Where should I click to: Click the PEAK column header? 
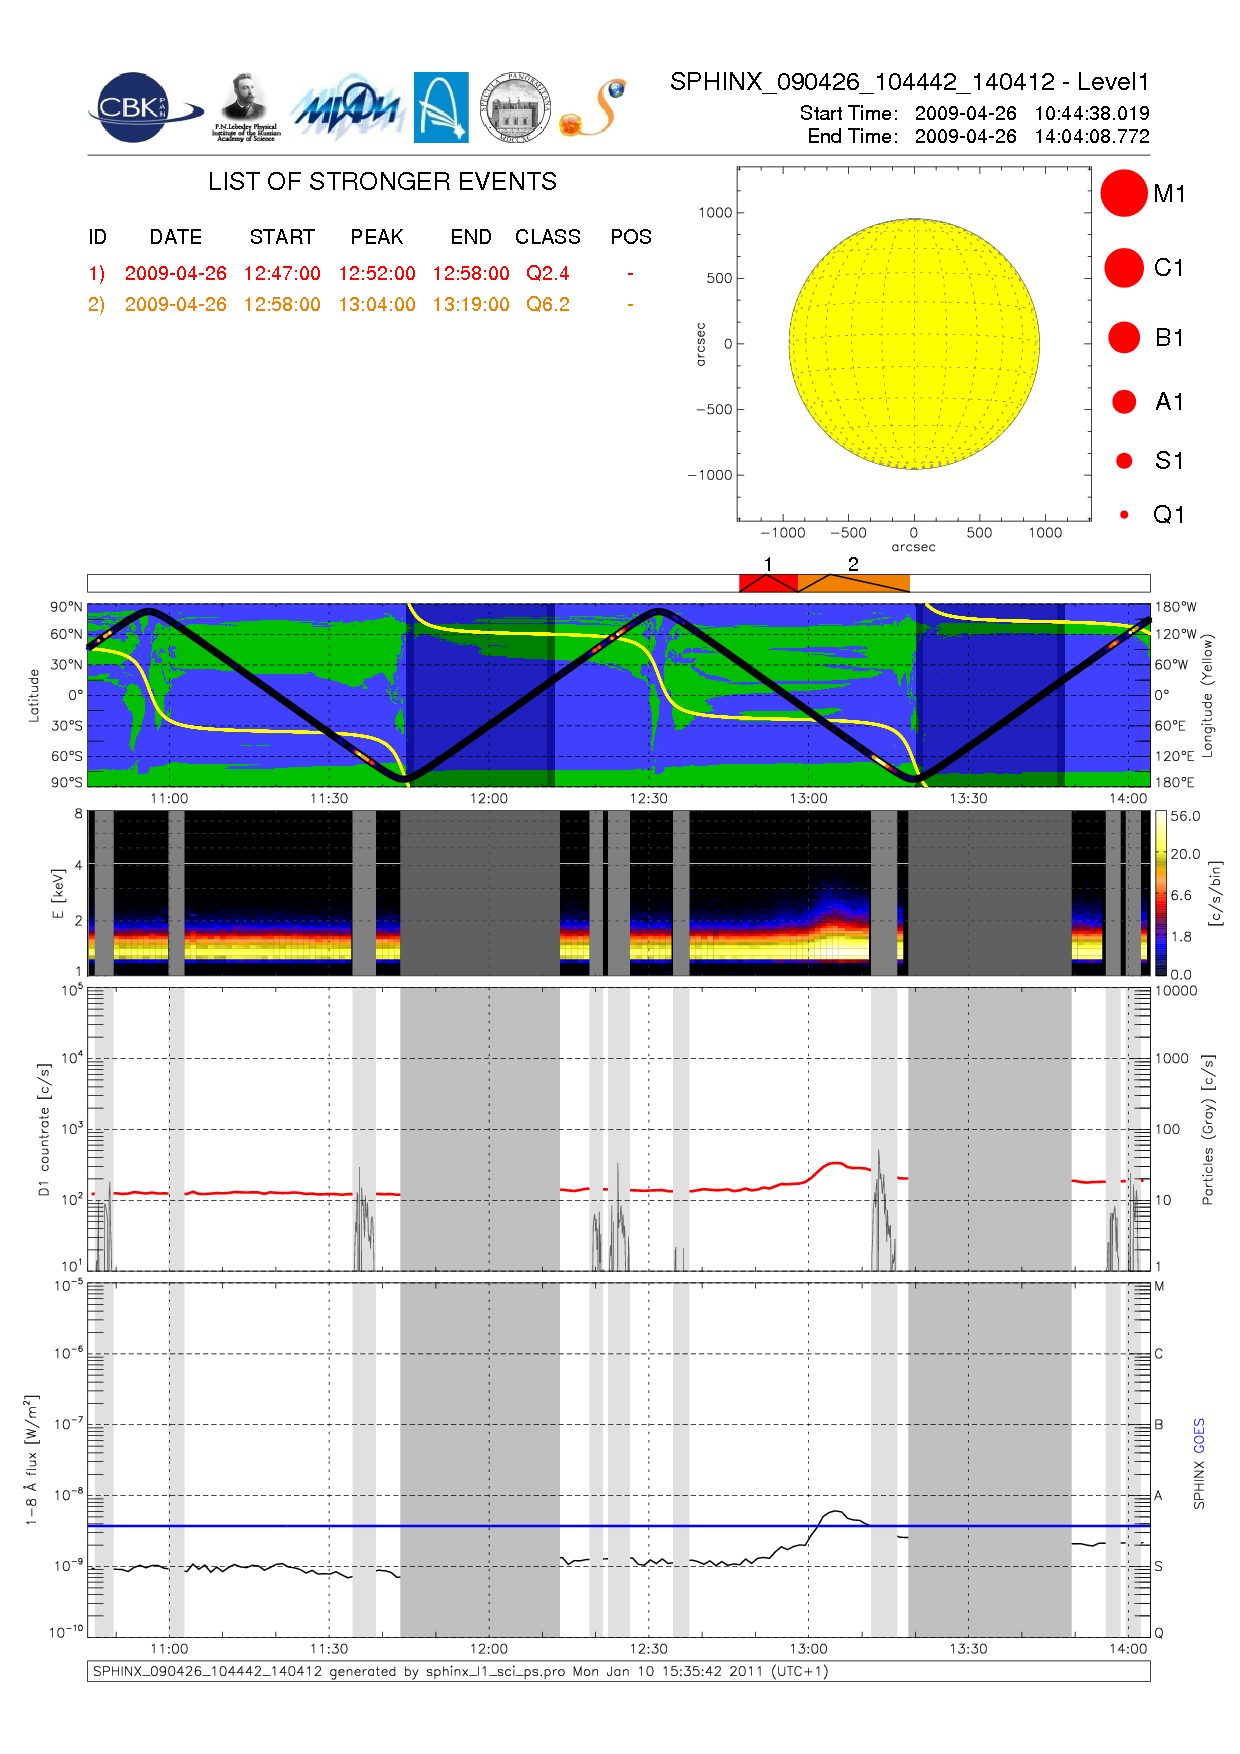[x=377, y=237]
